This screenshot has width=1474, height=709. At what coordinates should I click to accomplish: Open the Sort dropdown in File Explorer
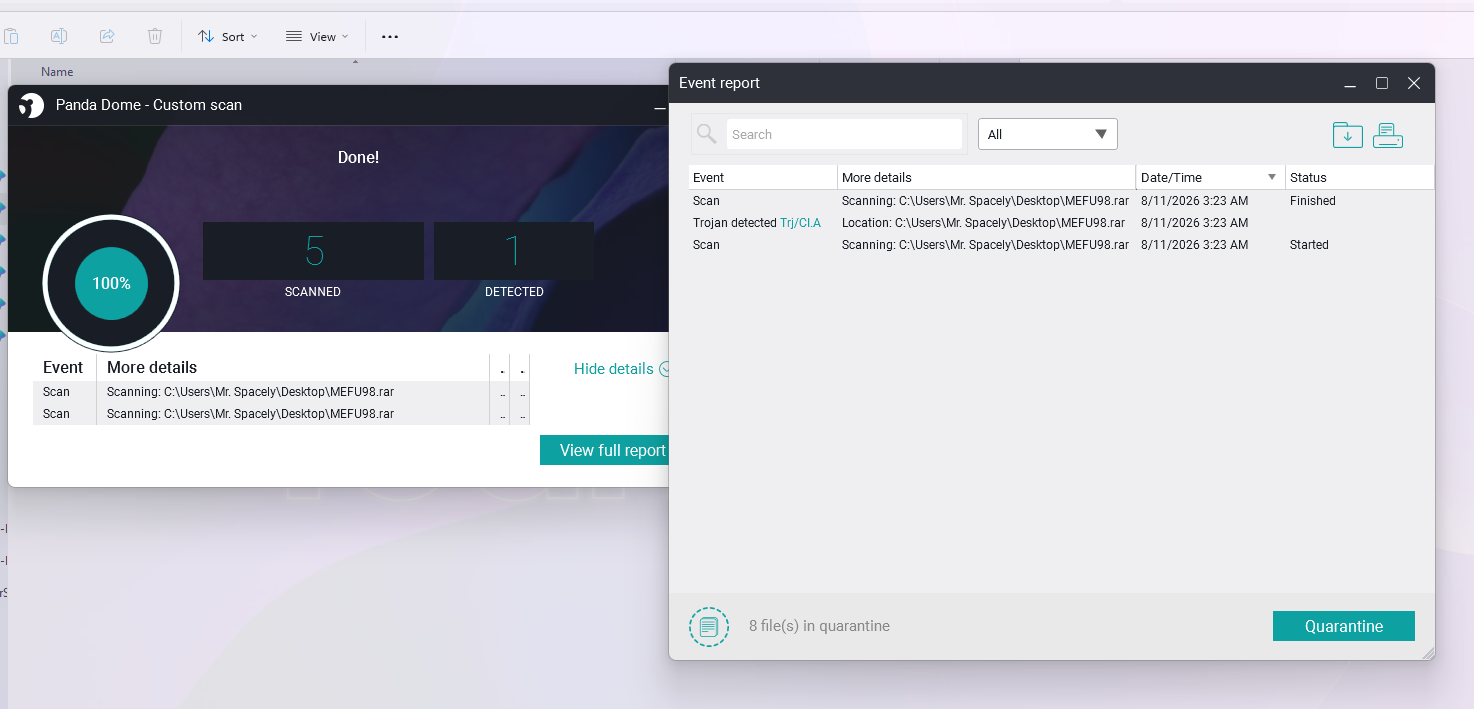pos(227,36)
